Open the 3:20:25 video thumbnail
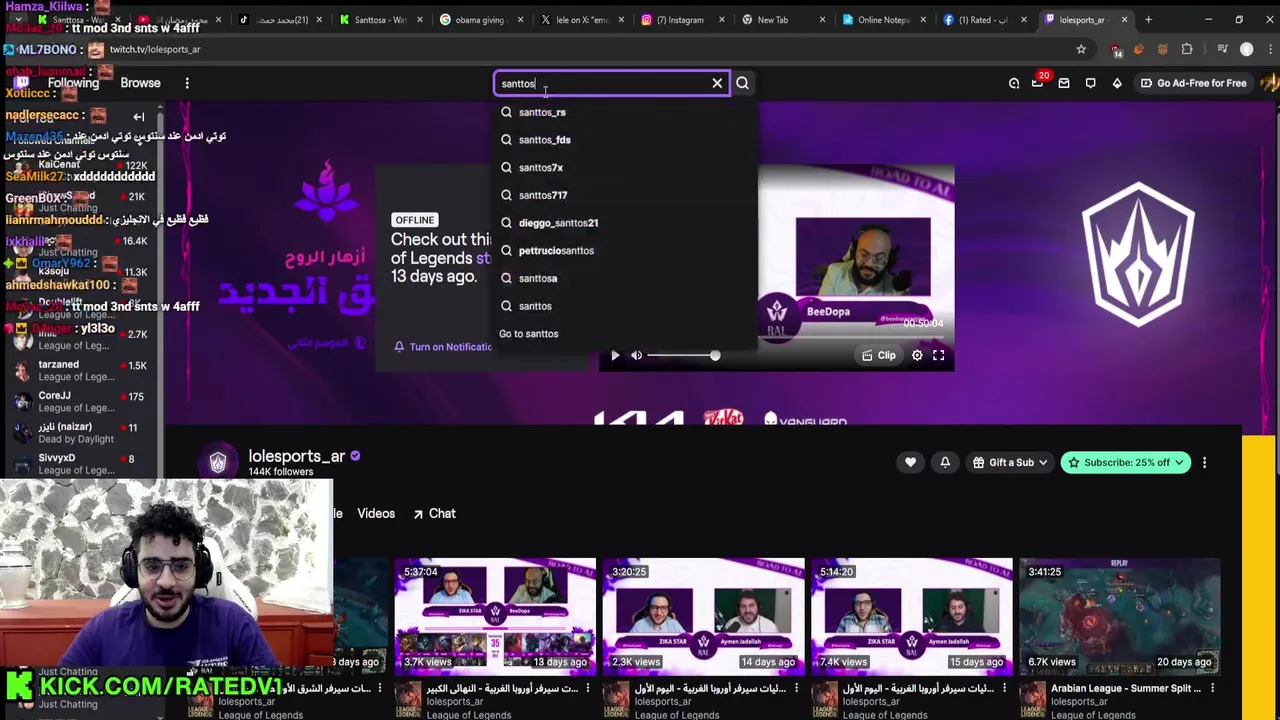The width and height of the screenshot is (1280, 720). click(703, 617)
